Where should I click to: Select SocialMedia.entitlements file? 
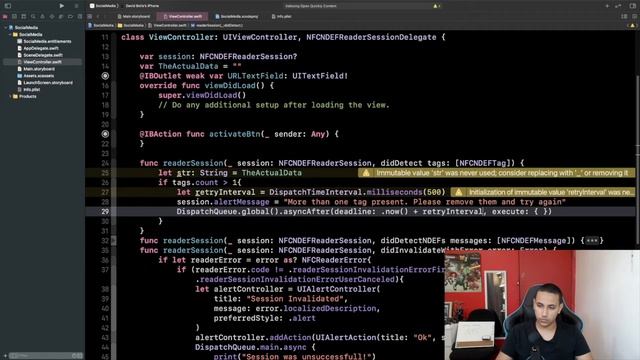pyautogui.click(x=44, y=41)
